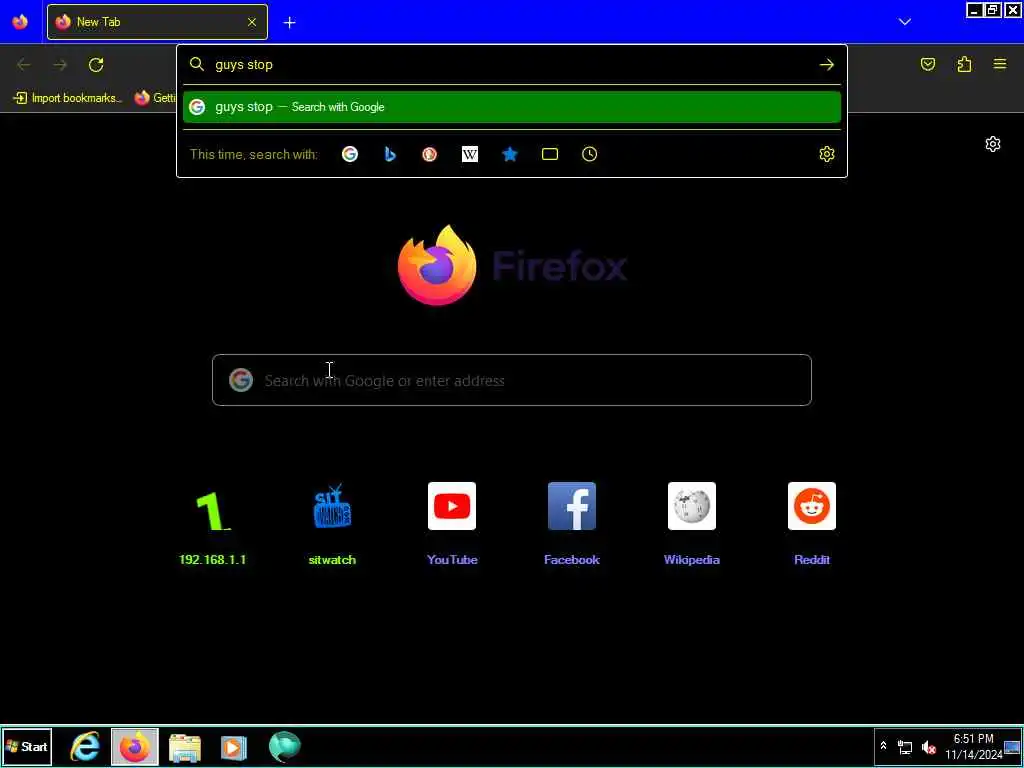
Task: Launch Internet Explorer from the taskbar
Action: (85, 746)
